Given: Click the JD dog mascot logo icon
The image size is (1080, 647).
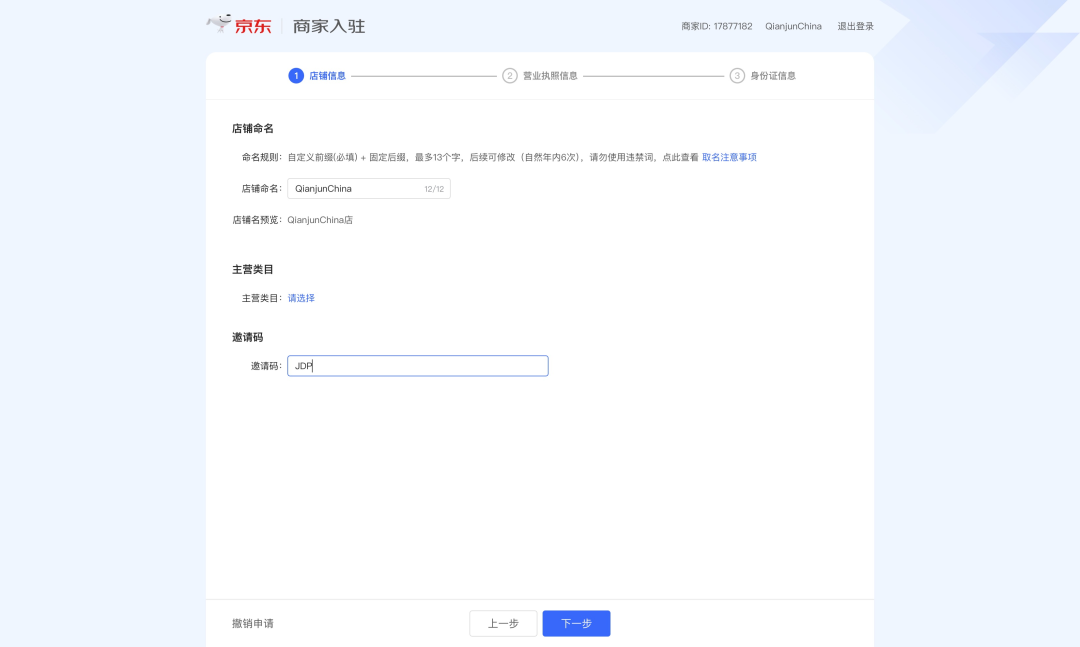Looking at the screenshot, I should point(219,23).
